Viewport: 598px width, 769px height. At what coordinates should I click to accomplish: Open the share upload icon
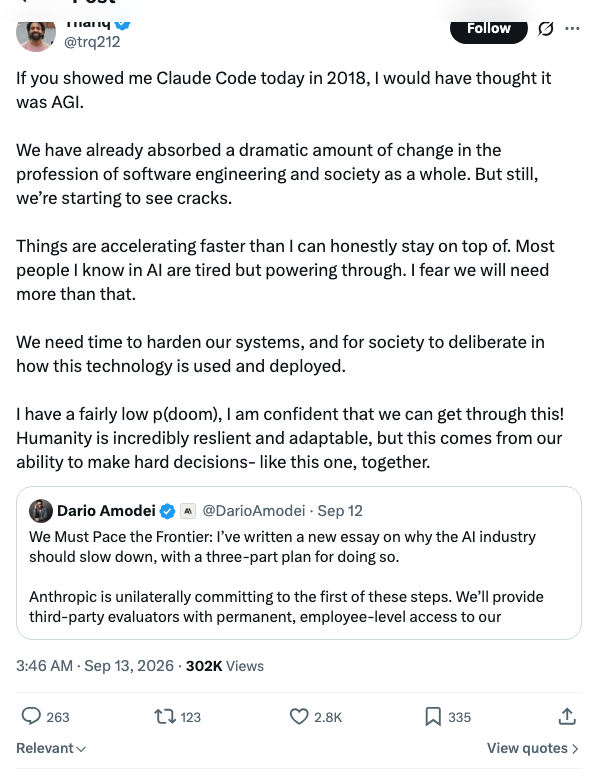(x=567, y=716)
